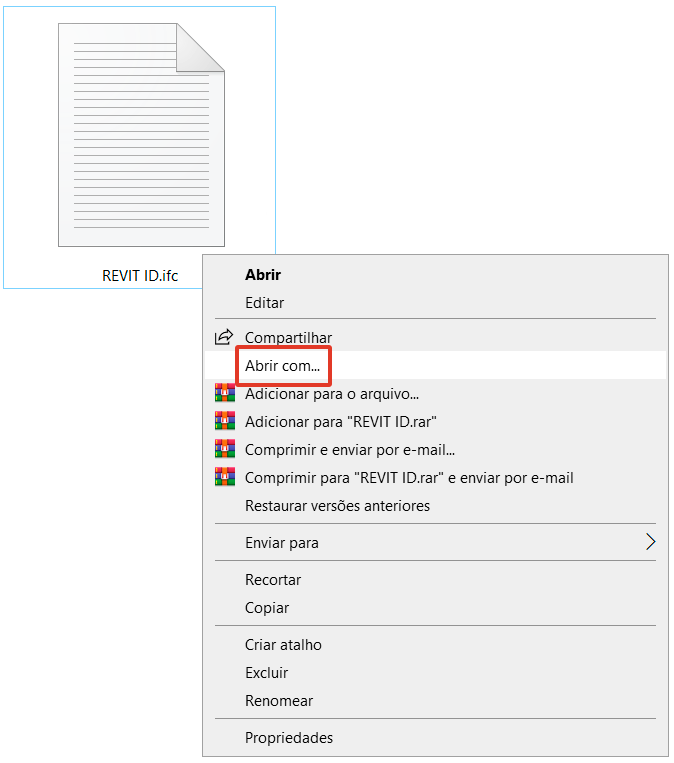Click the Compartilhar share icon
674x763 pixels.
(x=224, y=337)
